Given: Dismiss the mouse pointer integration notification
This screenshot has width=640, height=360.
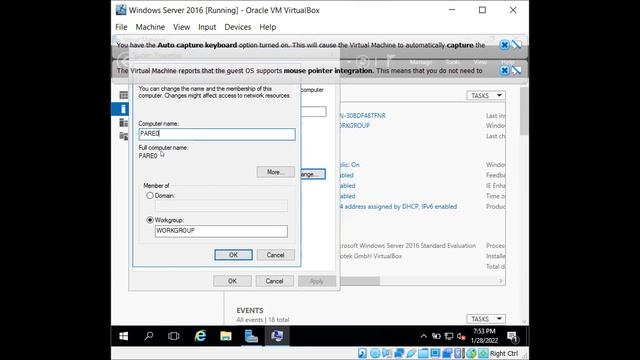Looking at the screenshot, I should pyautogui.click(x=504, y=70).
